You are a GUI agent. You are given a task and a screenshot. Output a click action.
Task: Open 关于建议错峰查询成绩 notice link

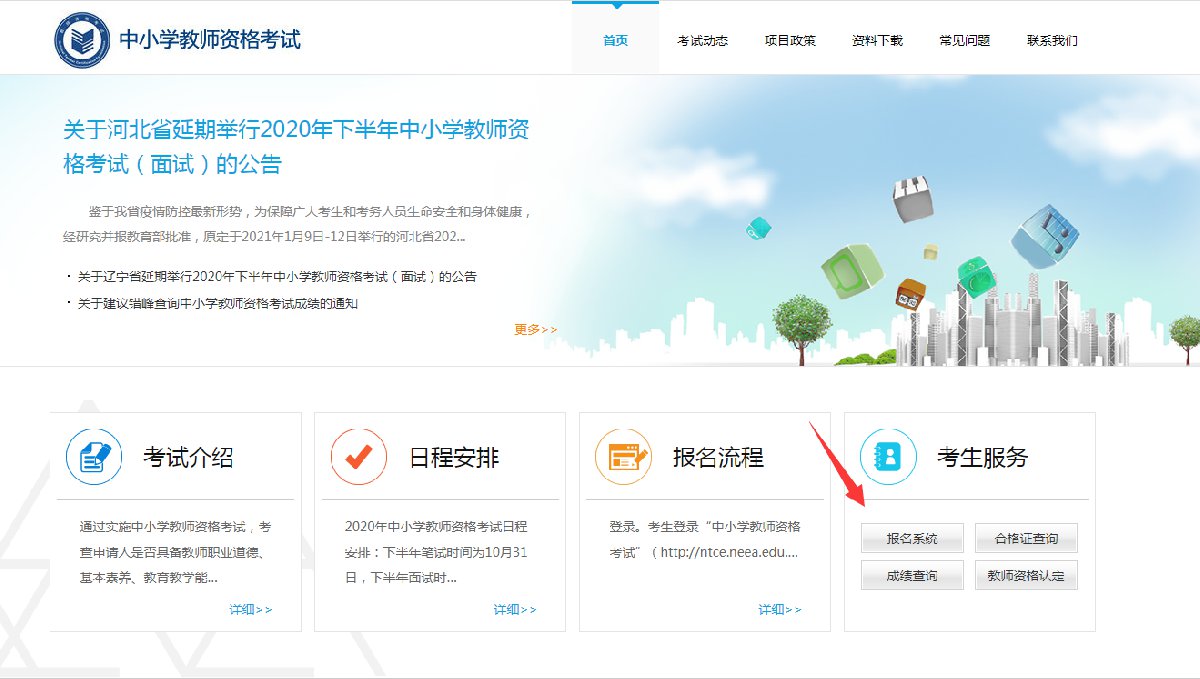click(217, 303)
